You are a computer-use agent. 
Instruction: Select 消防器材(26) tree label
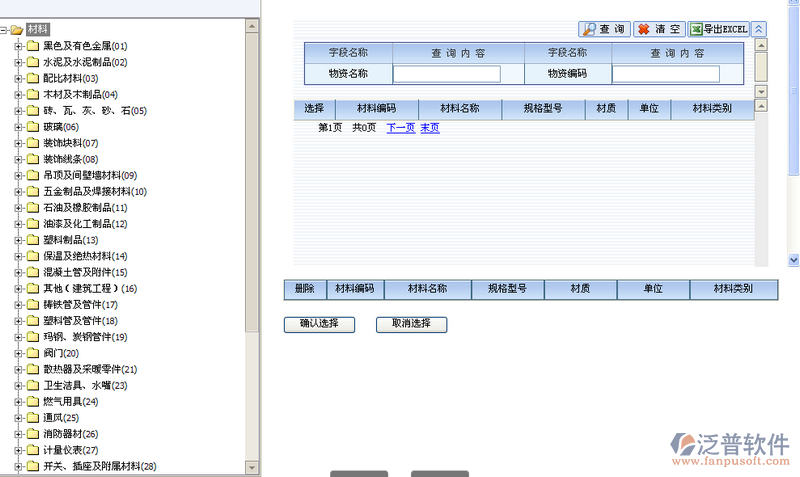(x=70, y=434)
